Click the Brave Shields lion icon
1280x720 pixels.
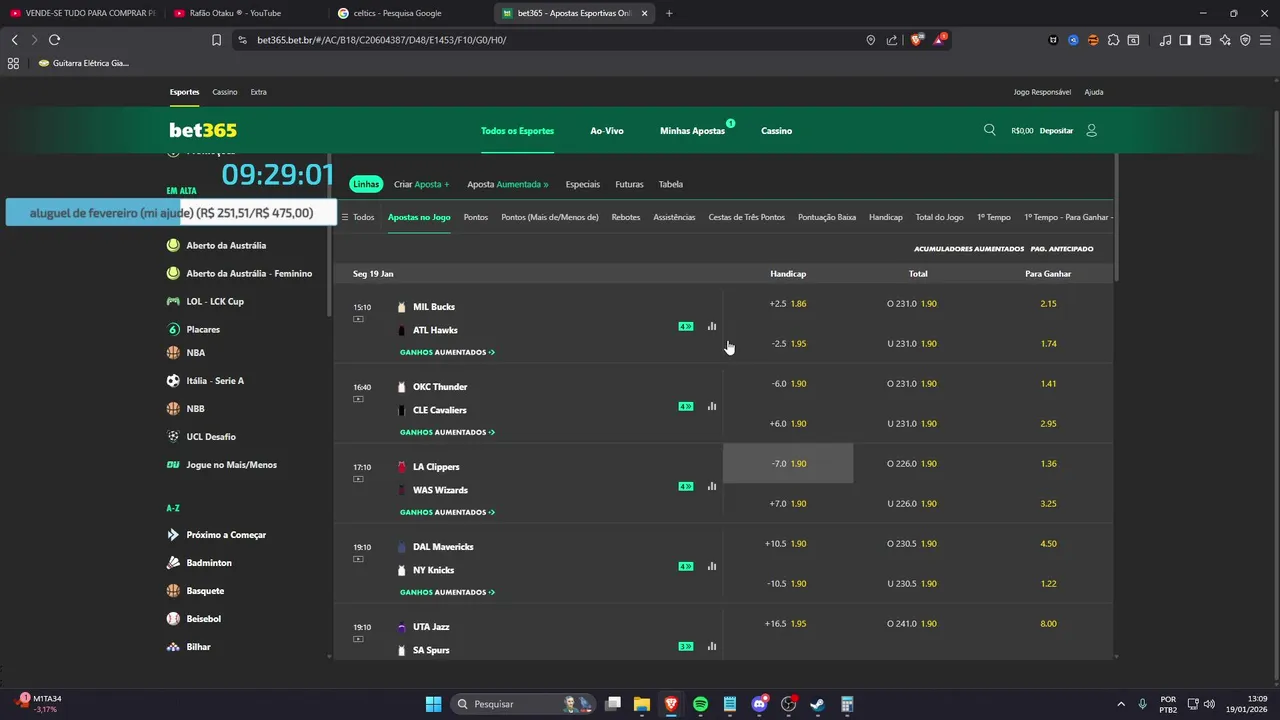coord(917,40)
